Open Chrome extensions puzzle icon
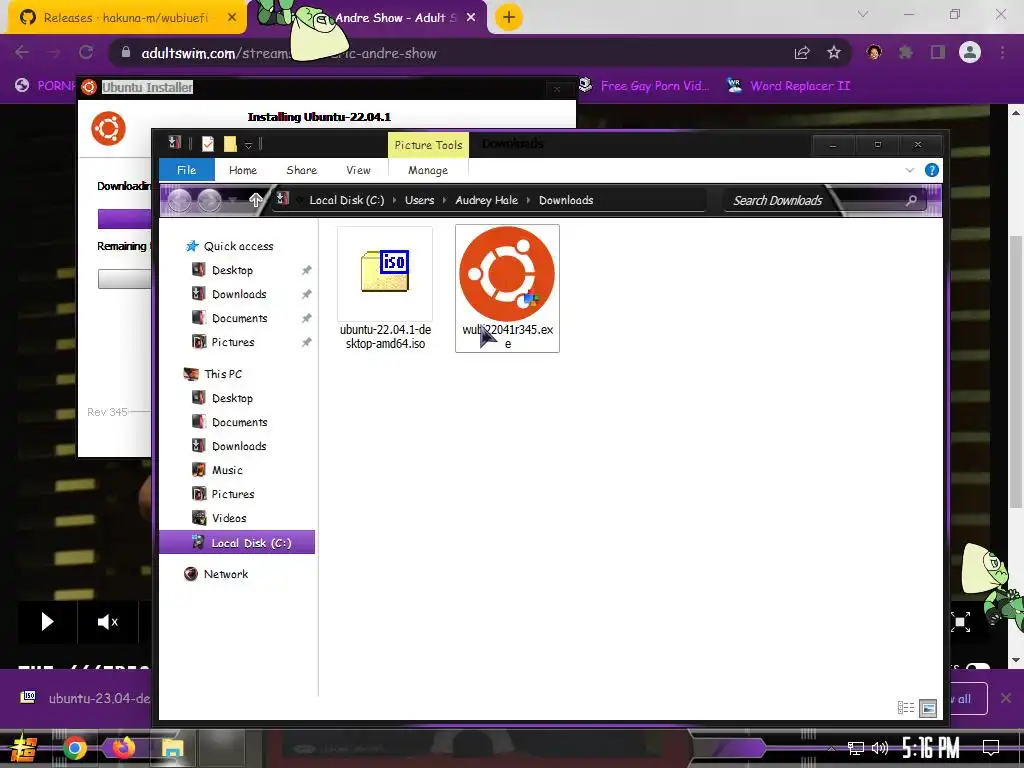The width and height of the screenshot is (1024, 768). click(x=905, y=52)
